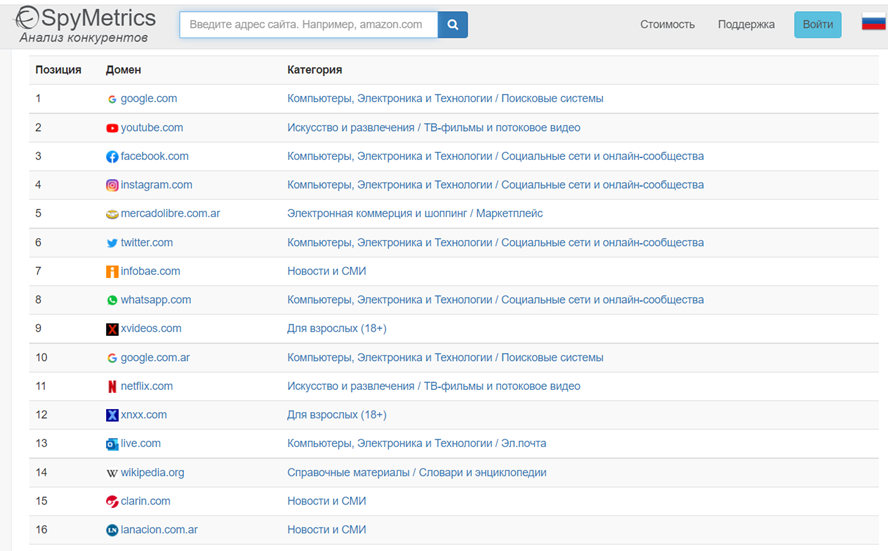Click the Wikipedia W favicon

(x=112, y=473)
